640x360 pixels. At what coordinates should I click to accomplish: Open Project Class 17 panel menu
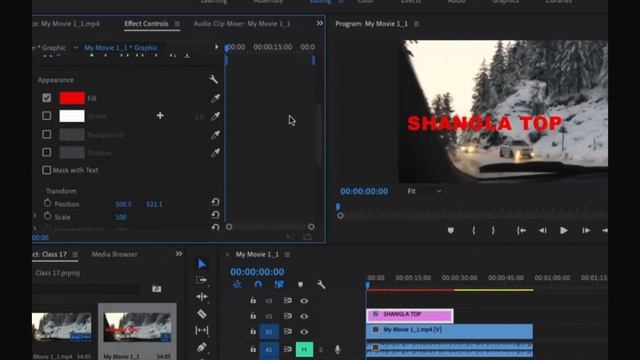(x=75, y=255)
